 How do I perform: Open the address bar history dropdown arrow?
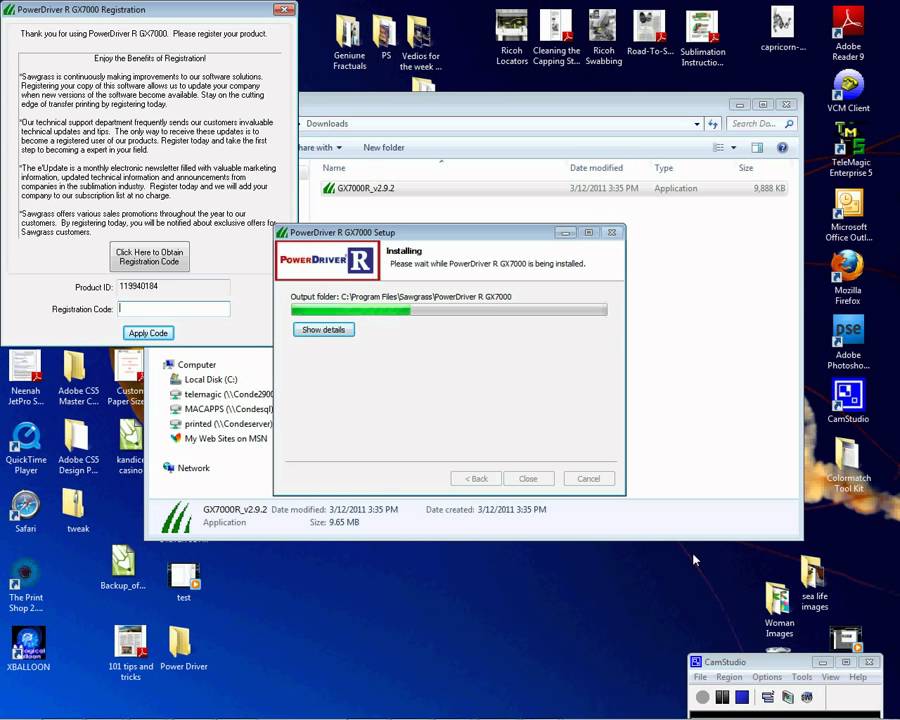[x=697, y=123]
